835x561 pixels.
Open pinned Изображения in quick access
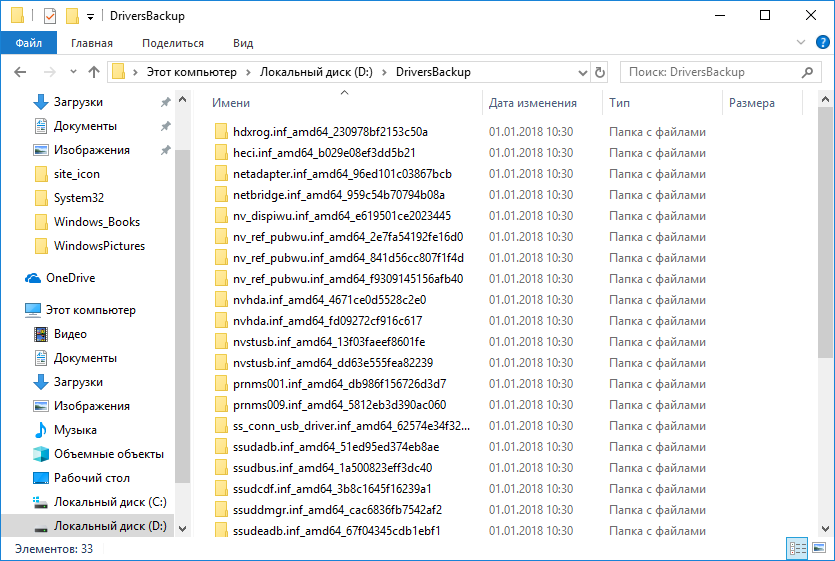click(92, 150)
